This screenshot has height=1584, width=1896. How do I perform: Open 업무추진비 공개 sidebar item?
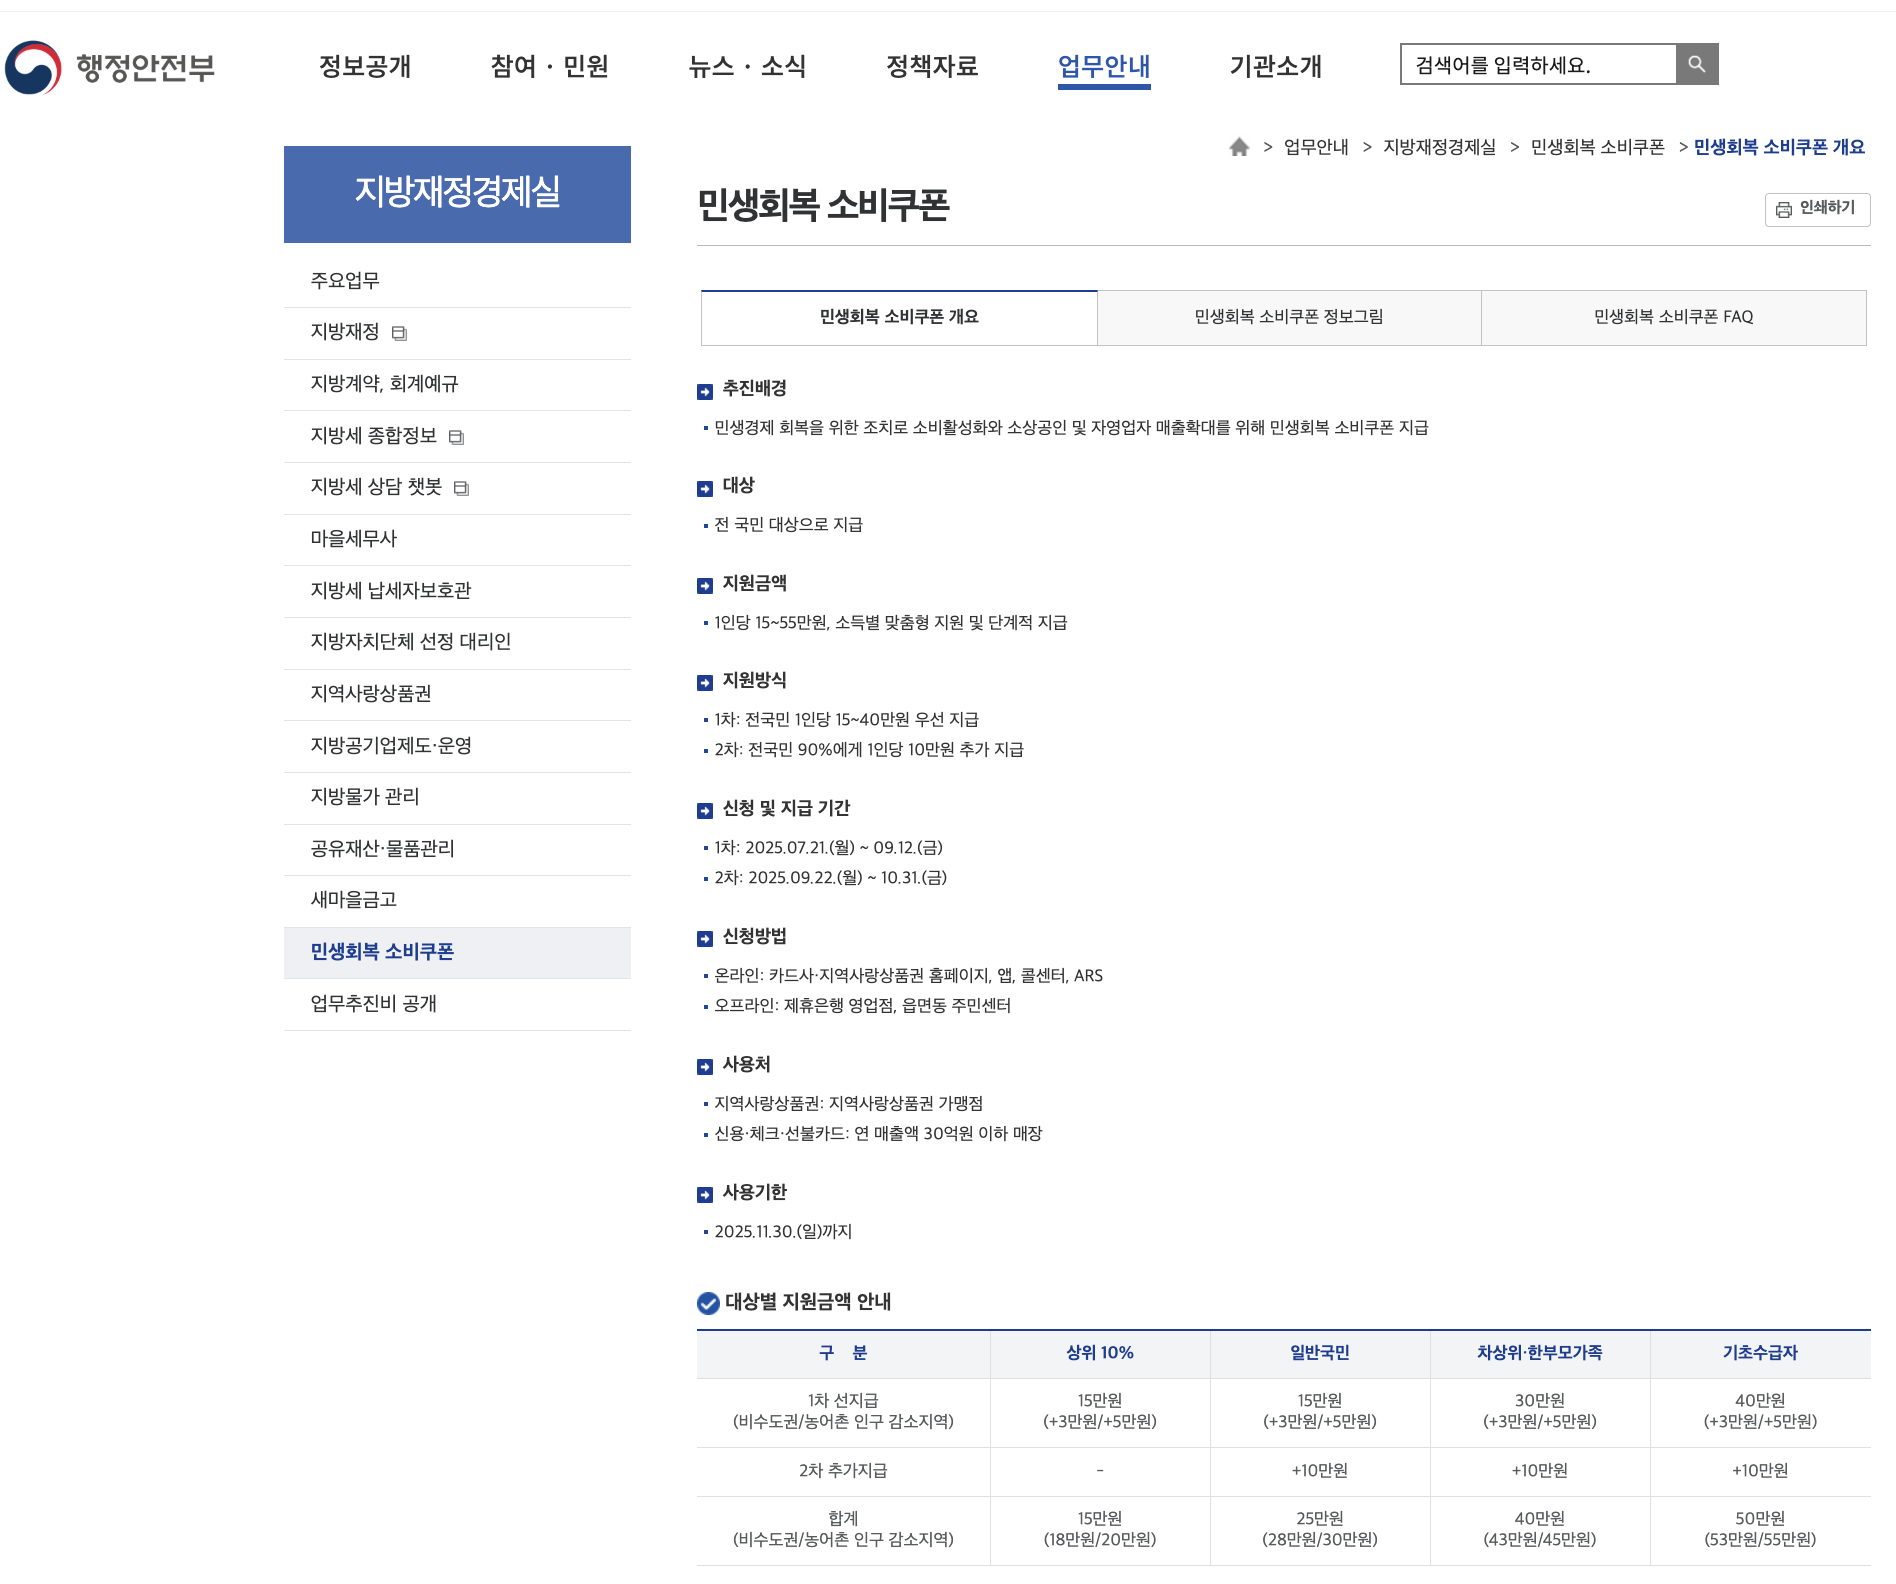click(457, 1004)
